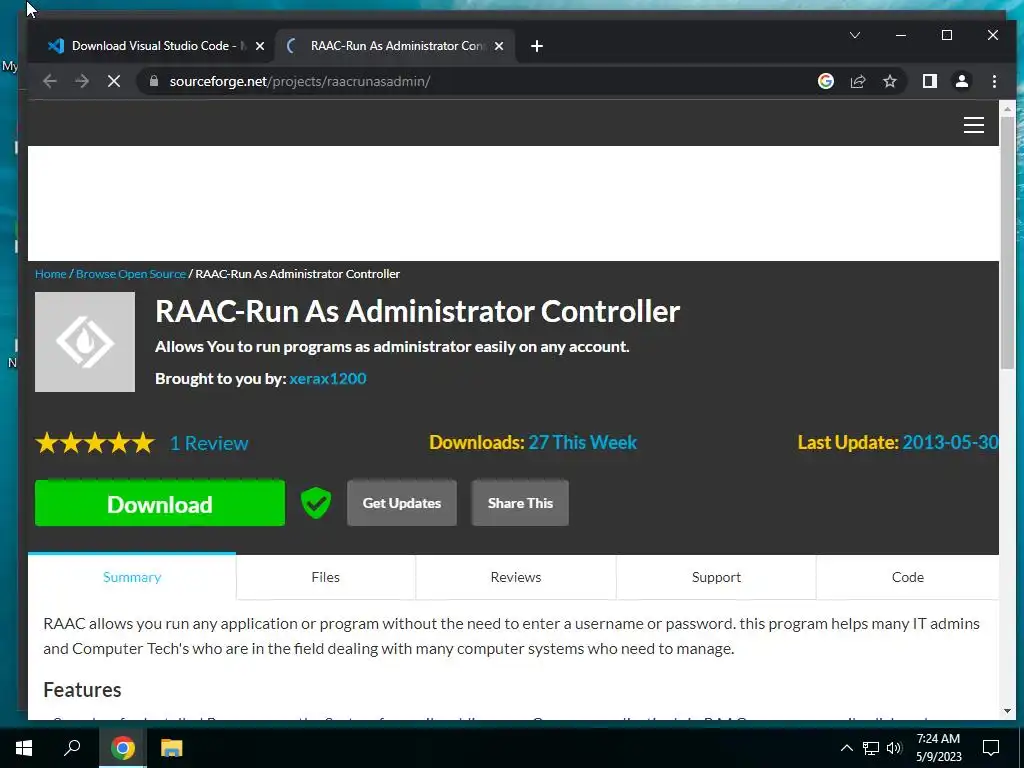Show hidden system tray icons
Viewport: 1024px width, 768px height.
click(x=846, y=748)
